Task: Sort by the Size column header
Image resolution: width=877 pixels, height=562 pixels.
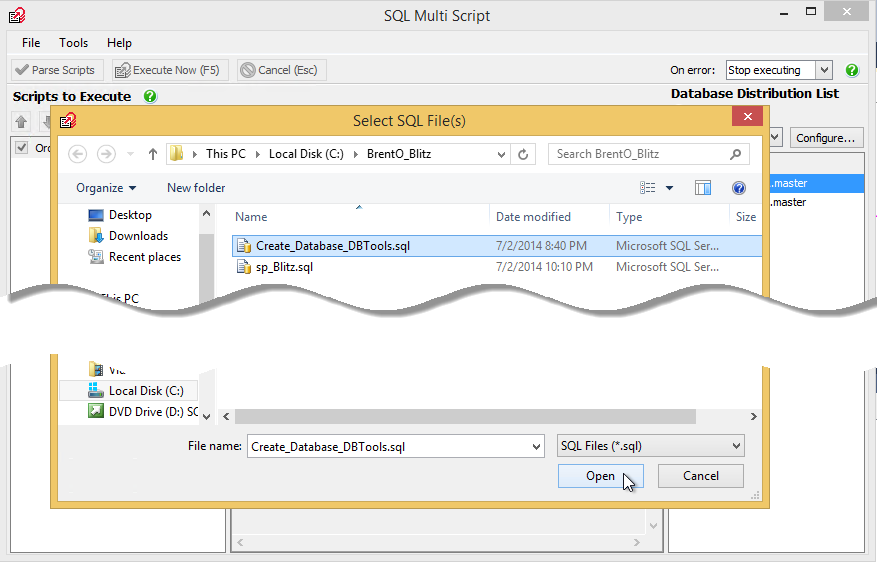Action: (x=746, y=217)
